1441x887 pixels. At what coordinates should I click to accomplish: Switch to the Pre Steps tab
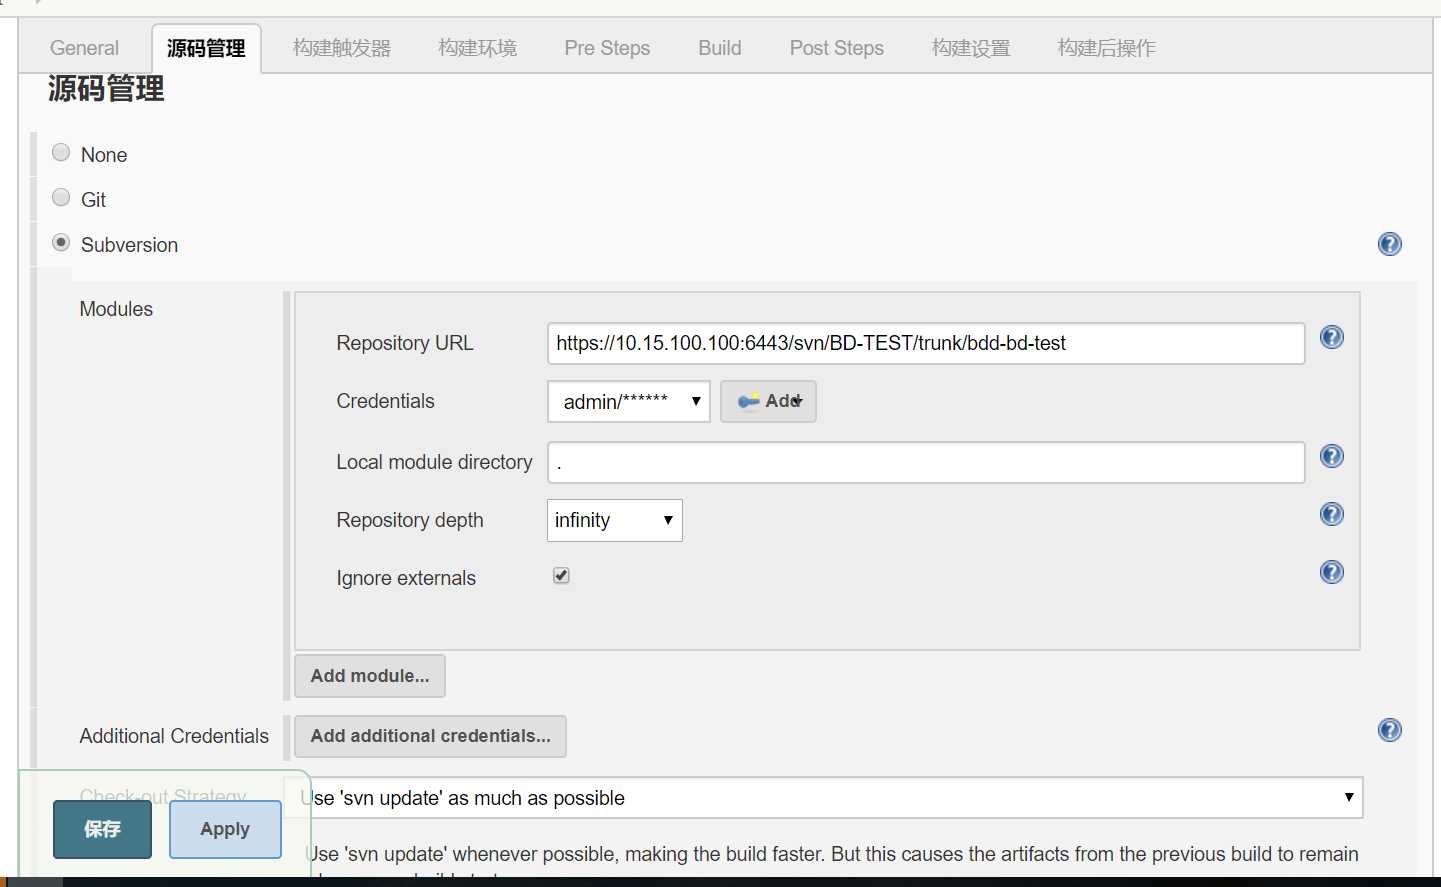tap(607, 48)
